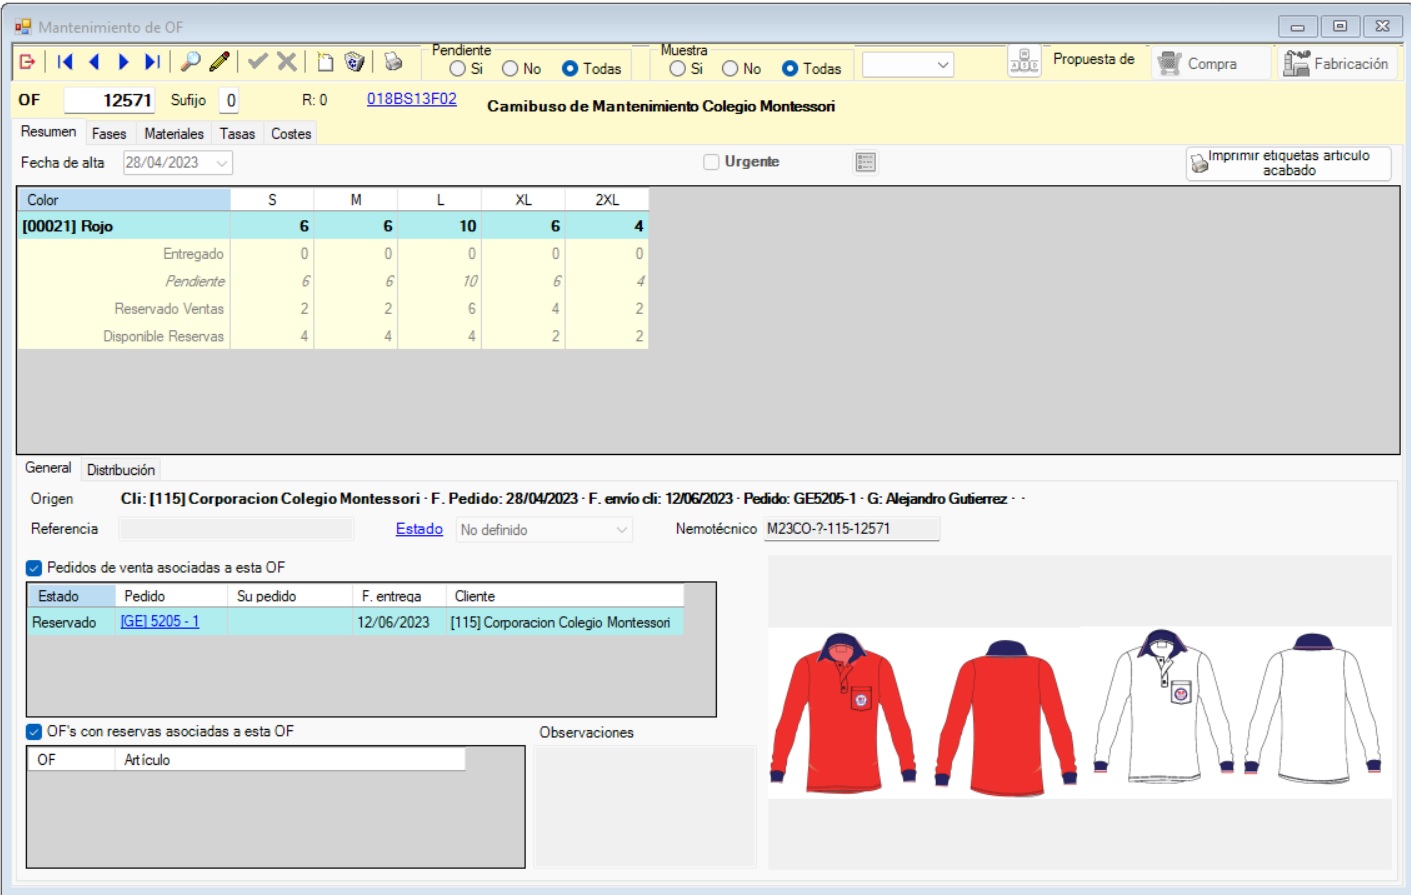The width and height of the screenshot is (1411, 895).
Task: Enable the Urgente checkbox
Action: 711,162
